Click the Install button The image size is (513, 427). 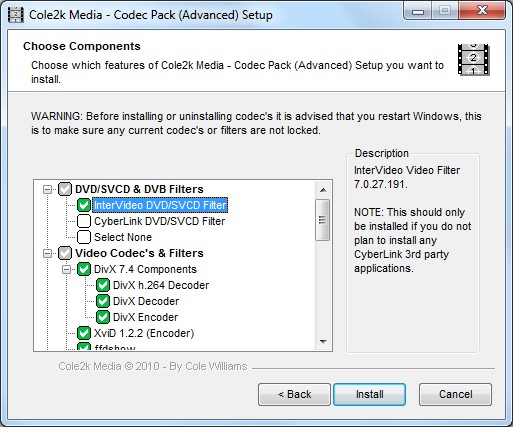[x=370, y=394]
